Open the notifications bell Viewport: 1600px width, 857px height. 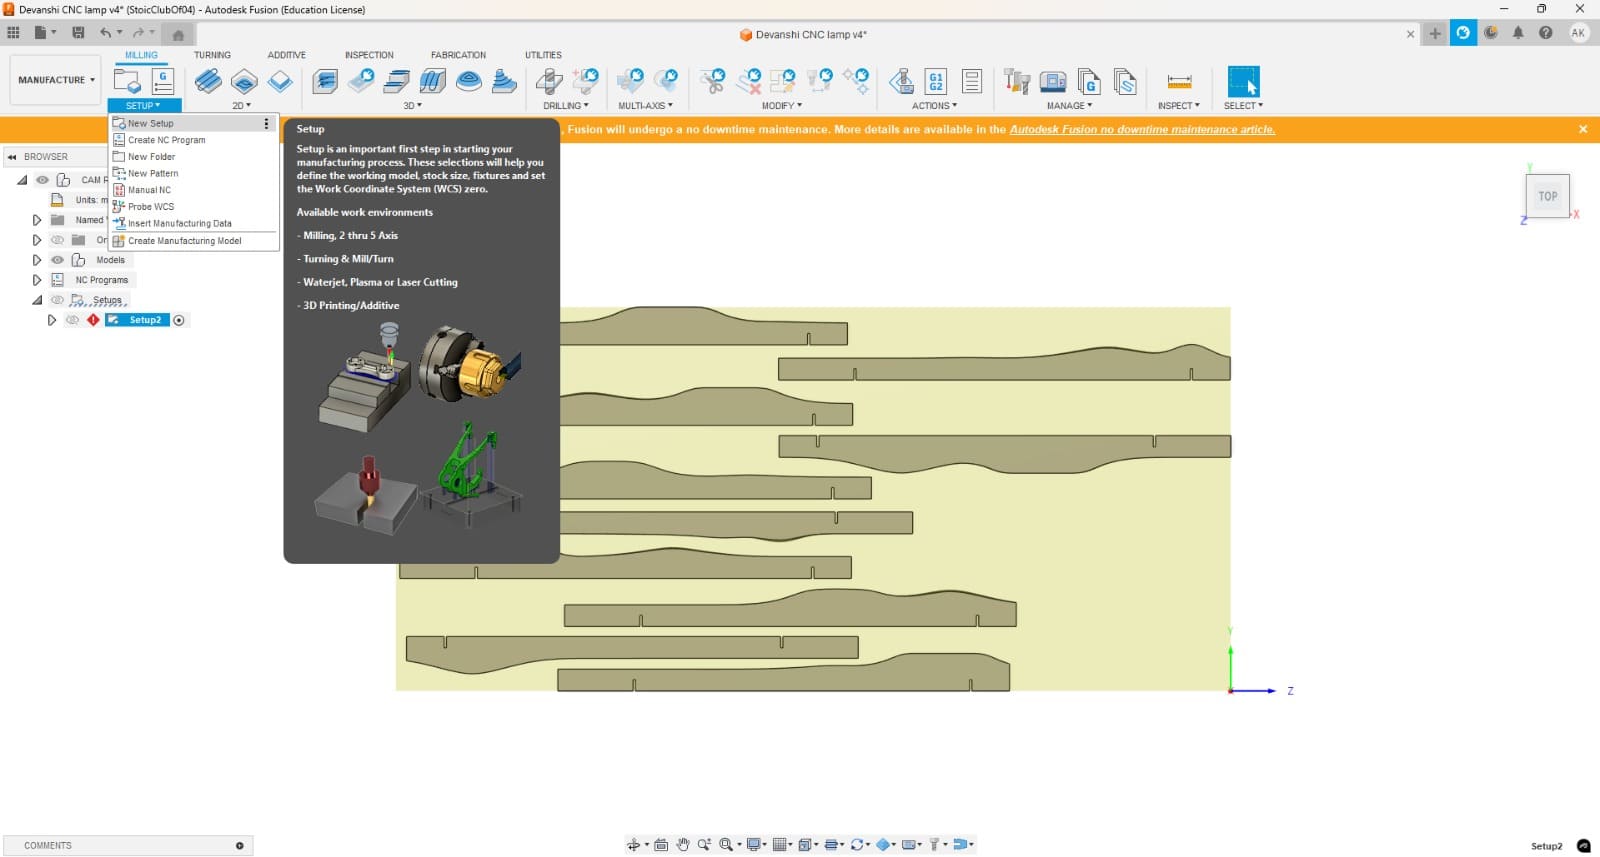coord(1518,33)
